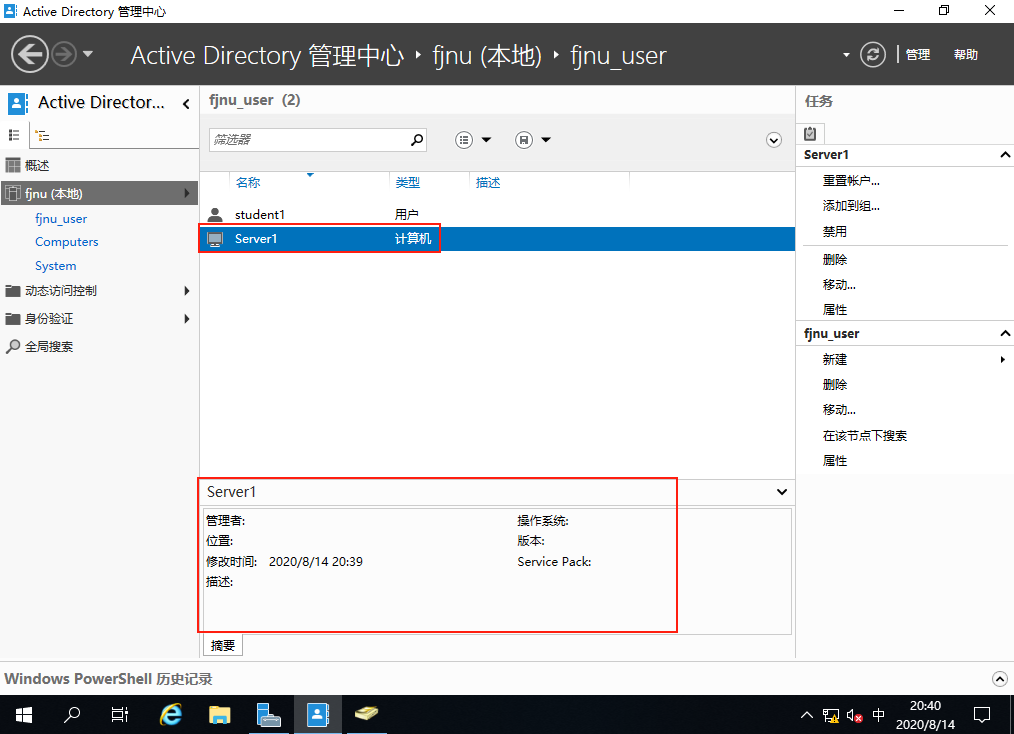Open 属性 under Server1 tasks
Image resolution: width=1014 pixels, height=734 pixels.
point(835,310)
